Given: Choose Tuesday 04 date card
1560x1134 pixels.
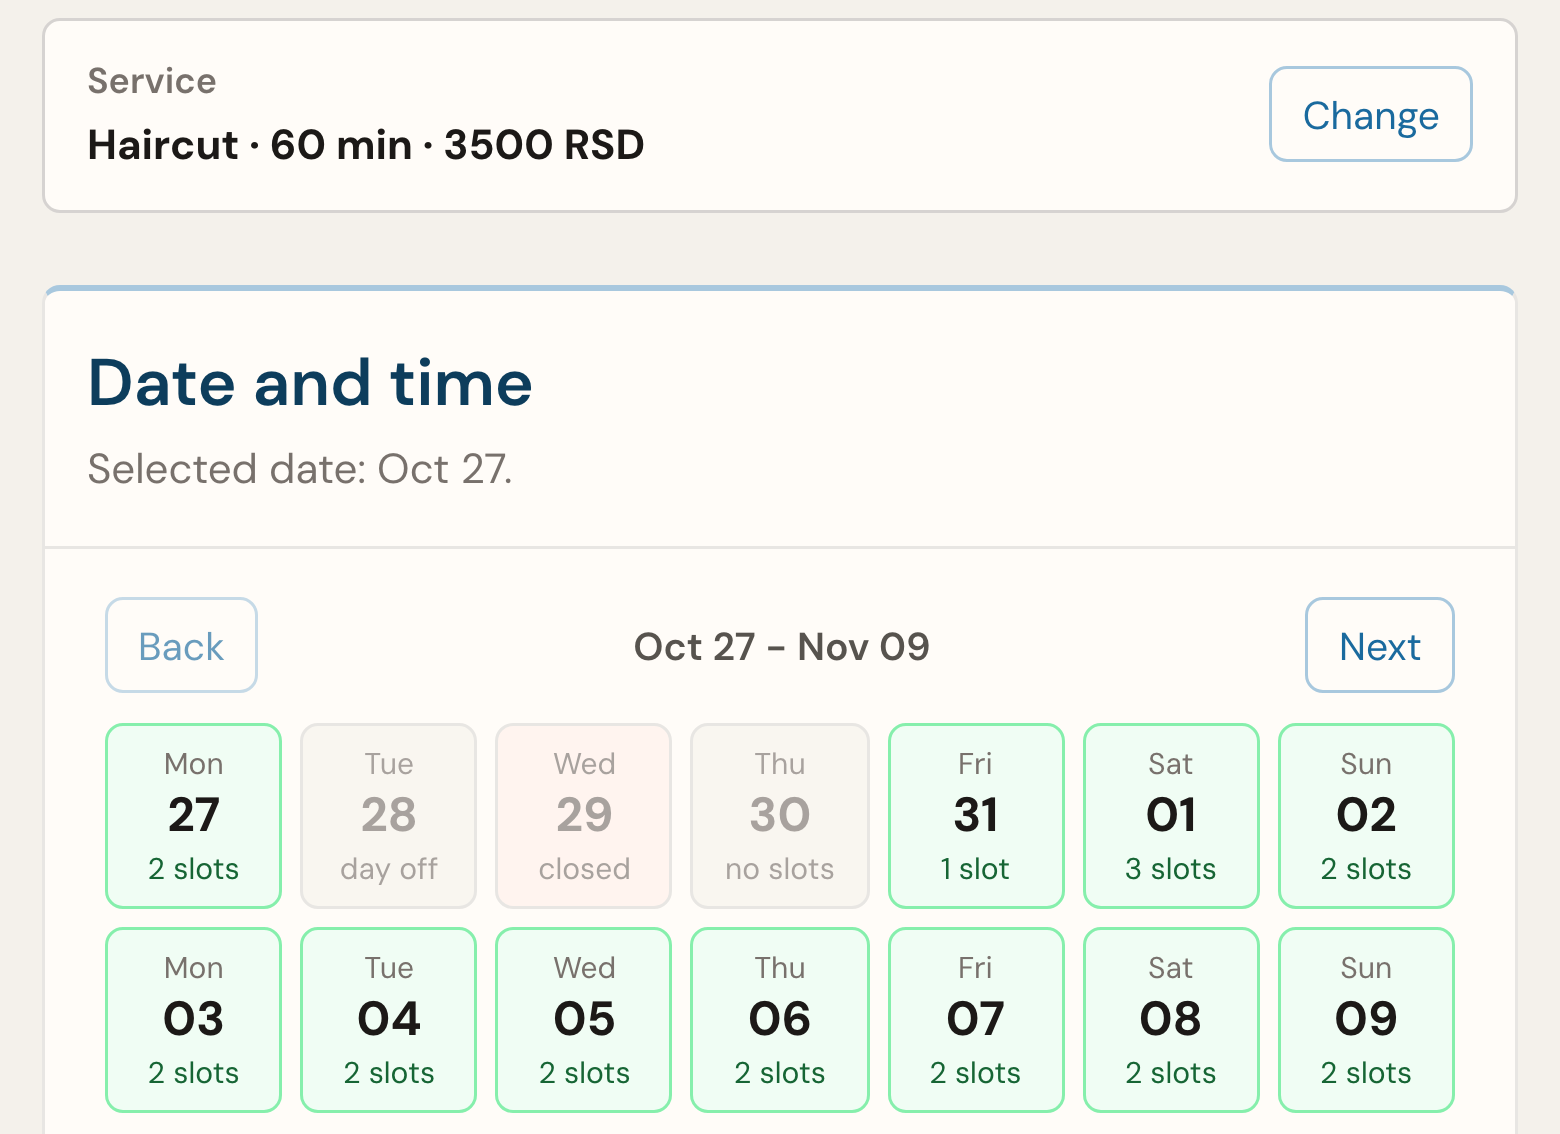Looking at the screenshot, I should (x=388, y=1020).
